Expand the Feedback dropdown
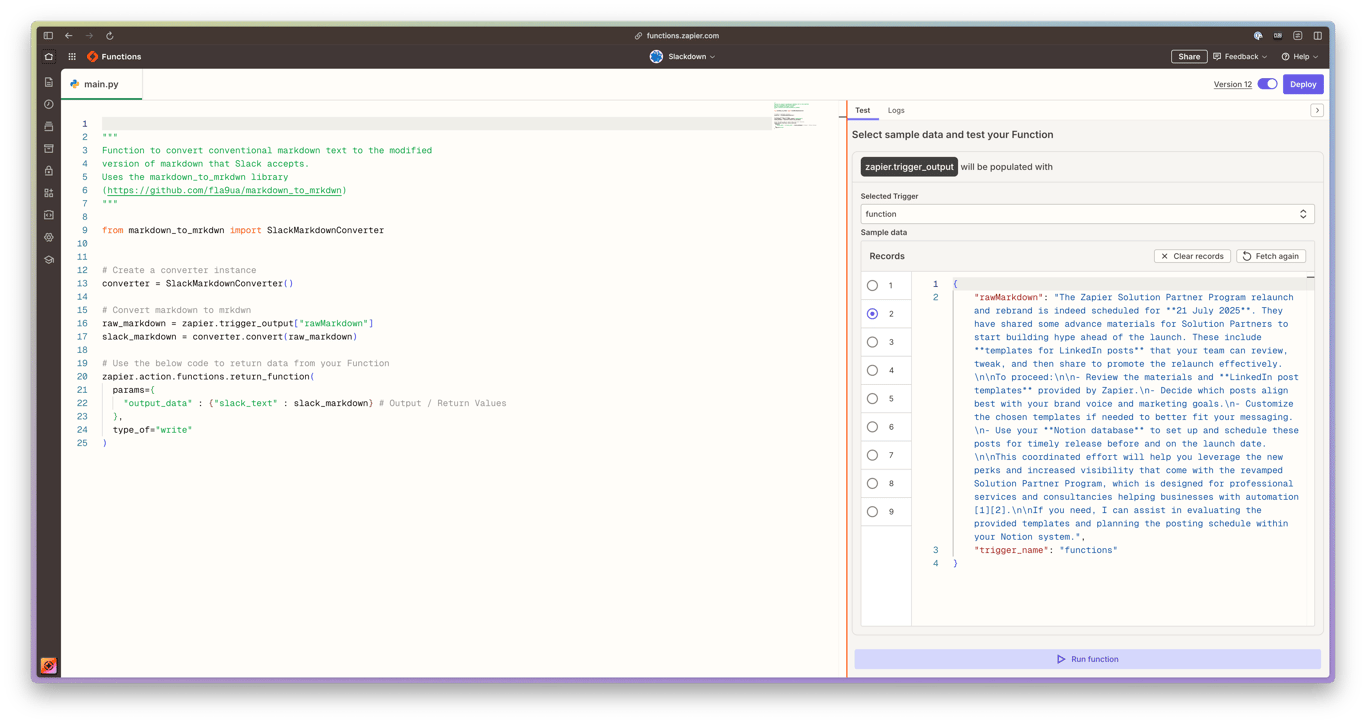1366x724 pixels. tap(1240, 56)
